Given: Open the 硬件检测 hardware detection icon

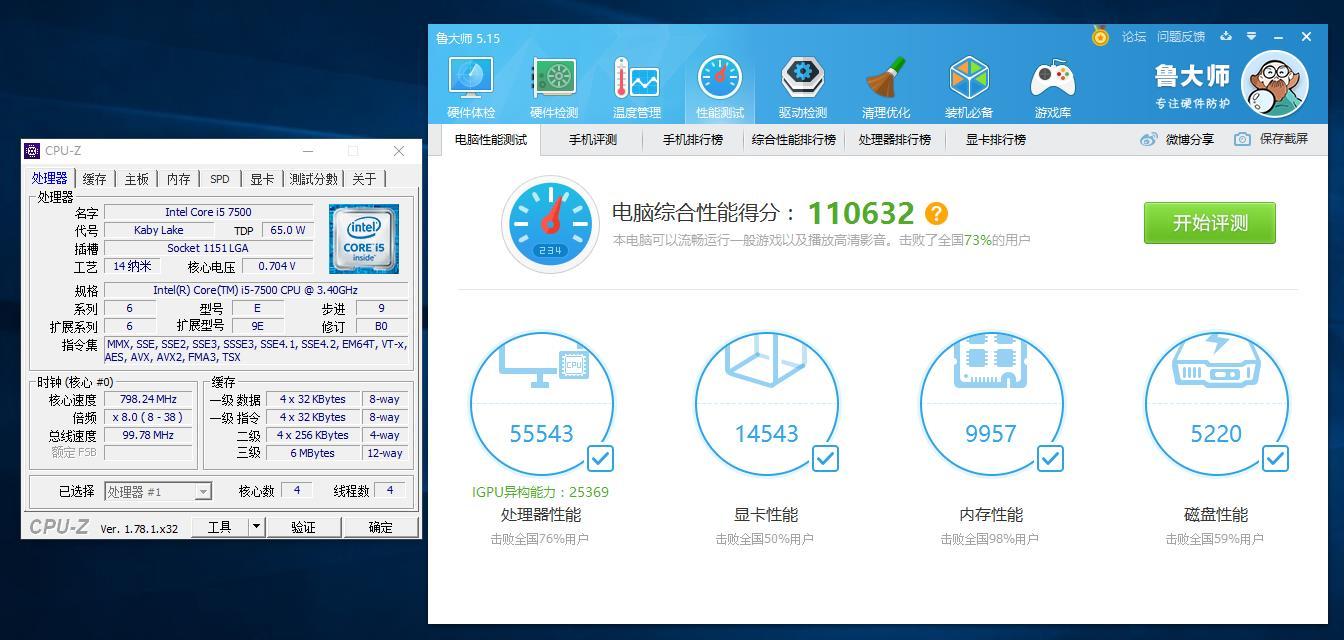Looking at the screenshot, I should 553,78.
